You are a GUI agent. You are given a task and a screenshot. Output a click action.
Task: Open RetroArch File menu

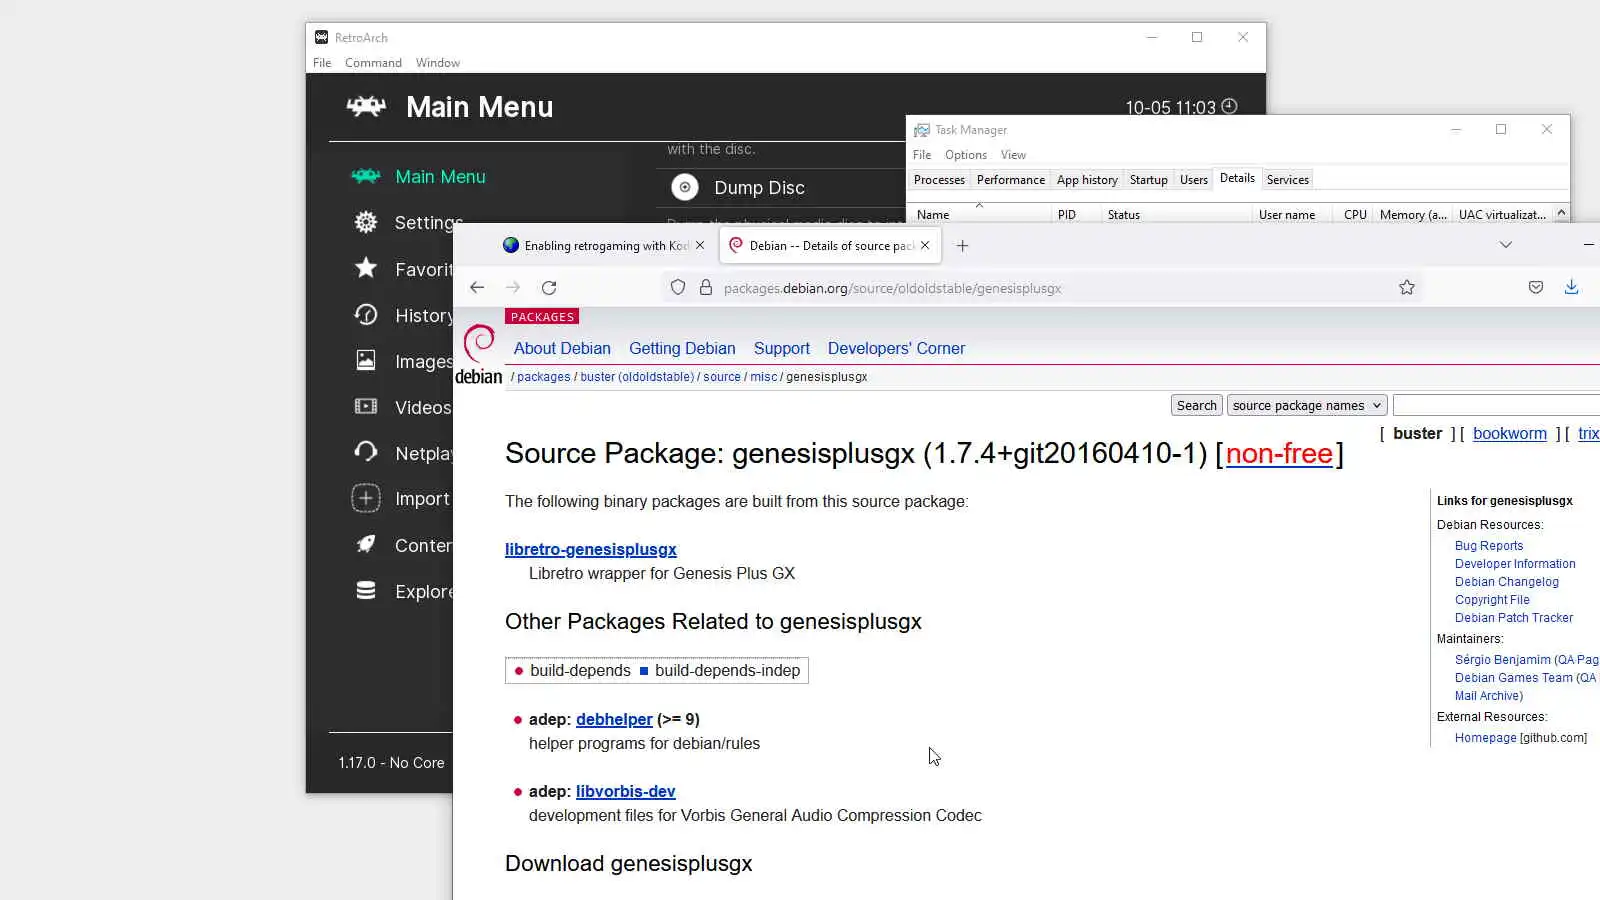[322, 63]
